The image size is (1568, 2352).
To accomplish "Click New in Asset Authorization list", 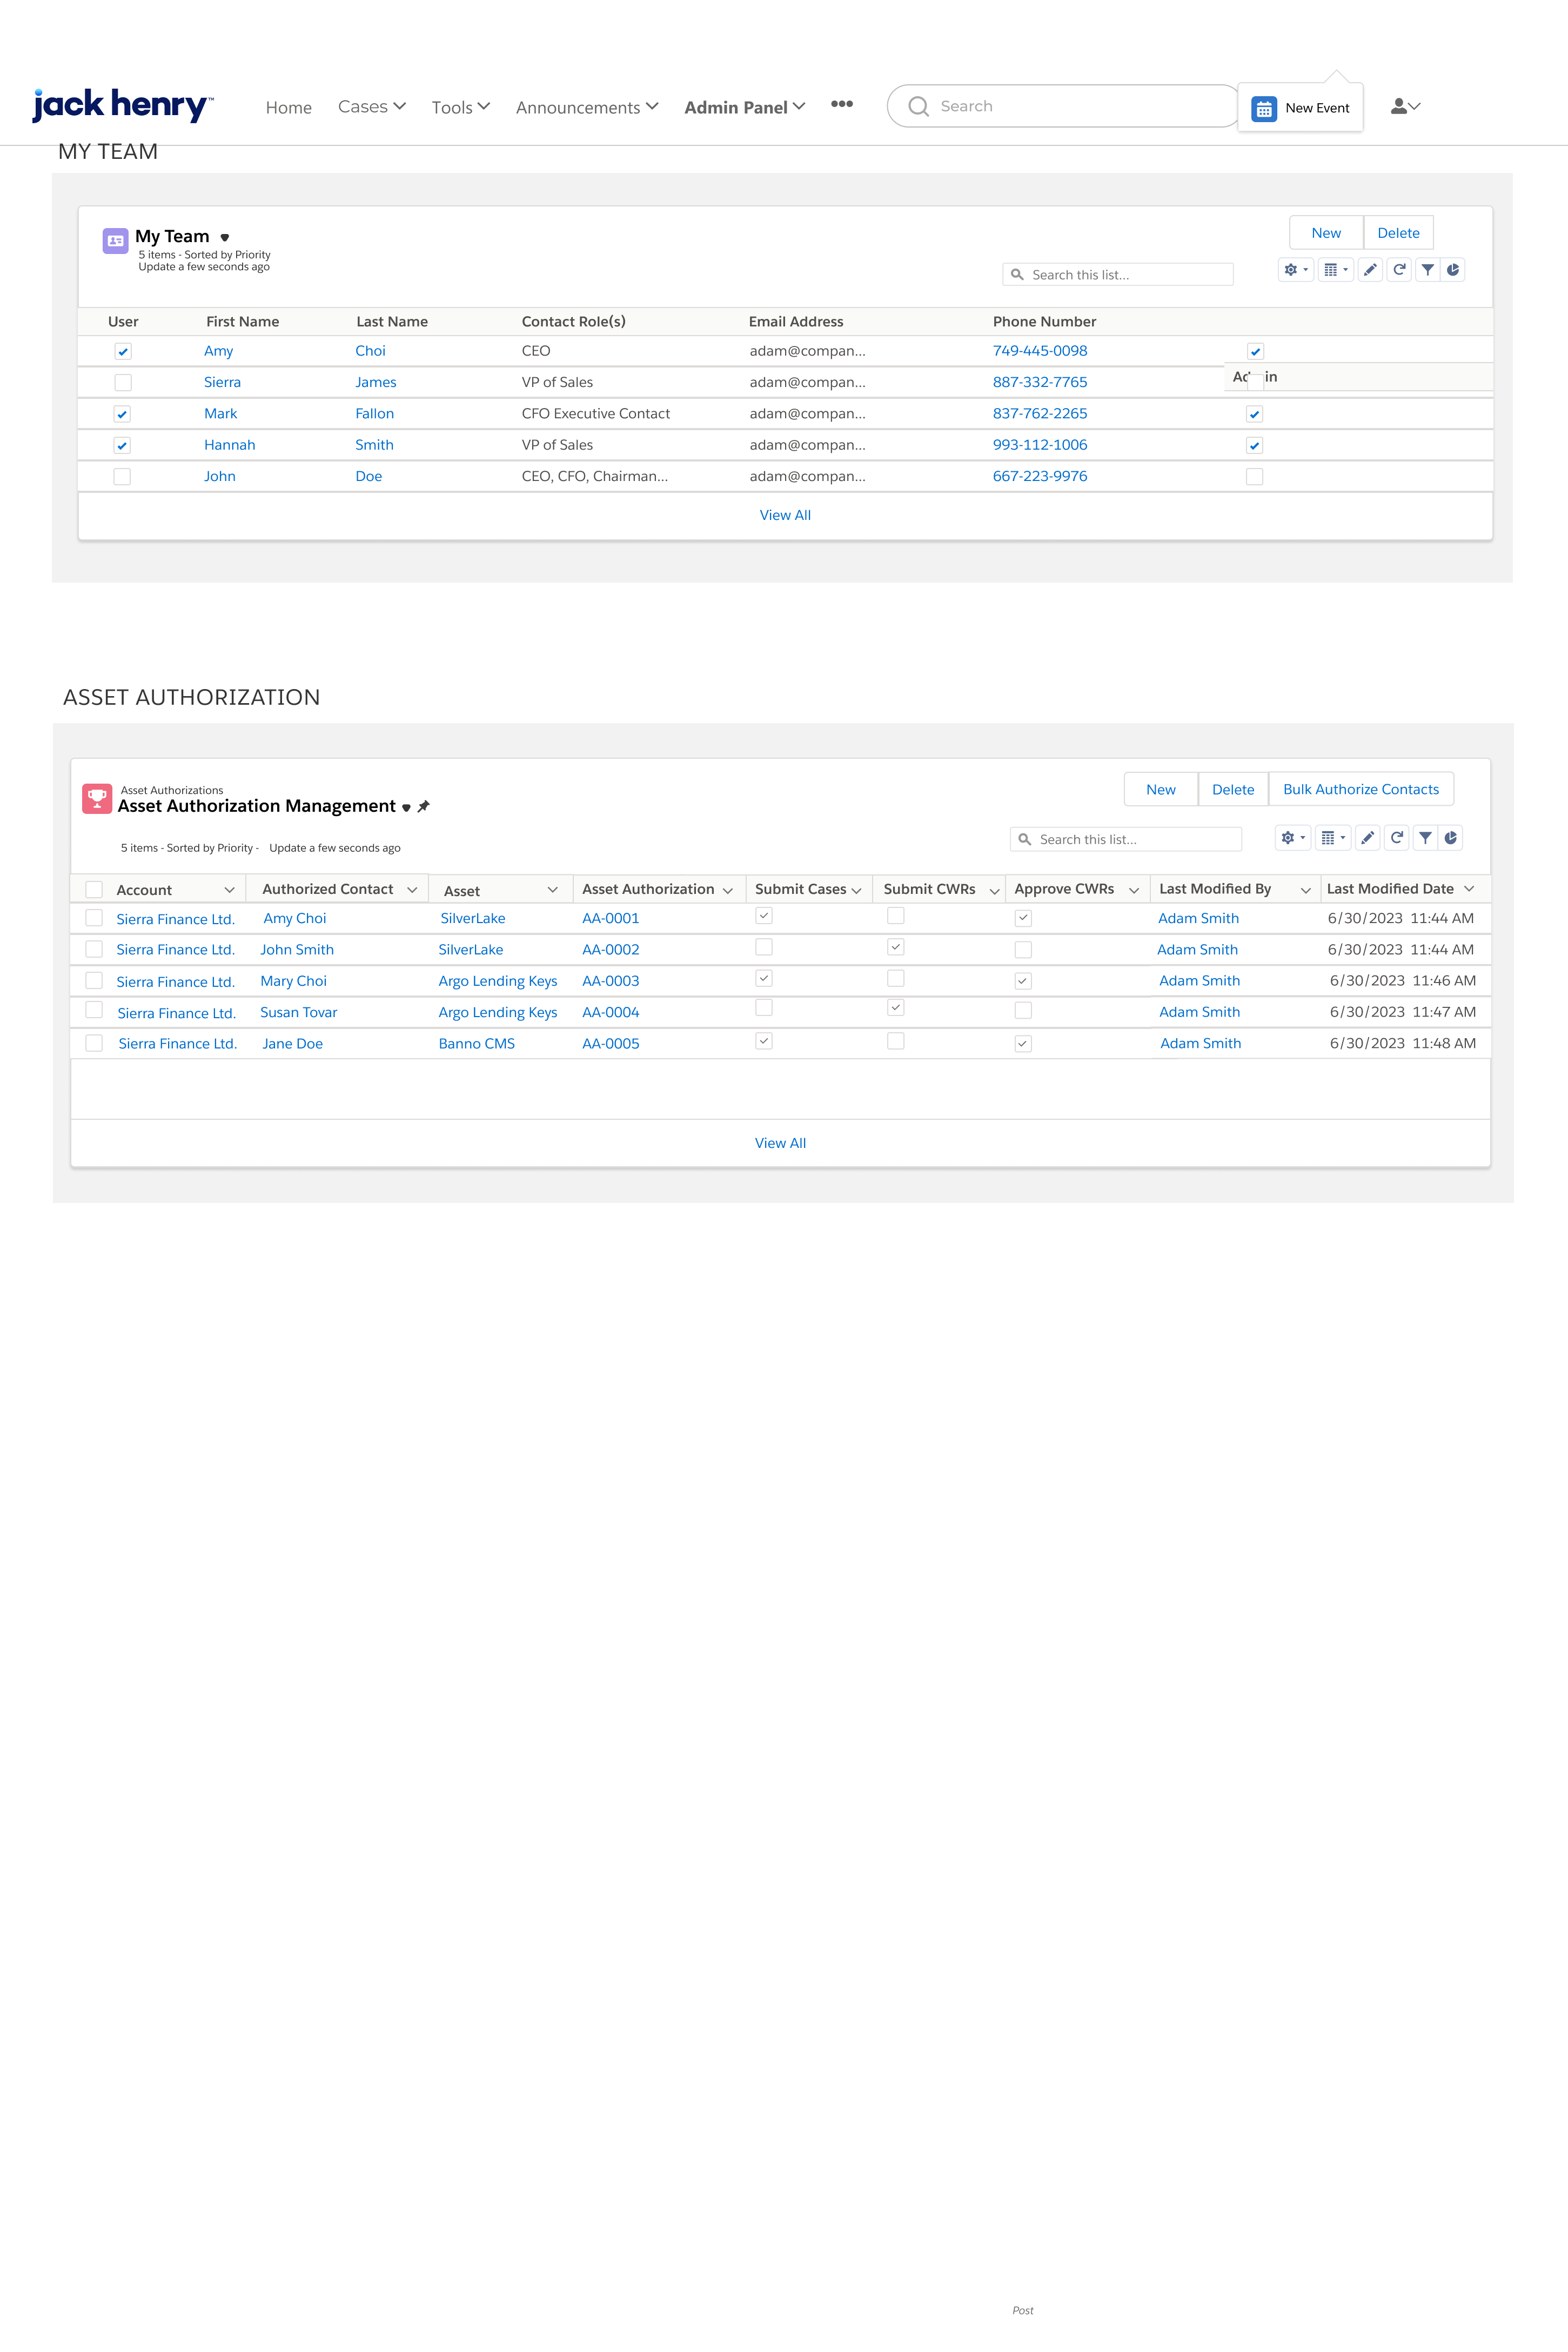I will coord(1161,789).
